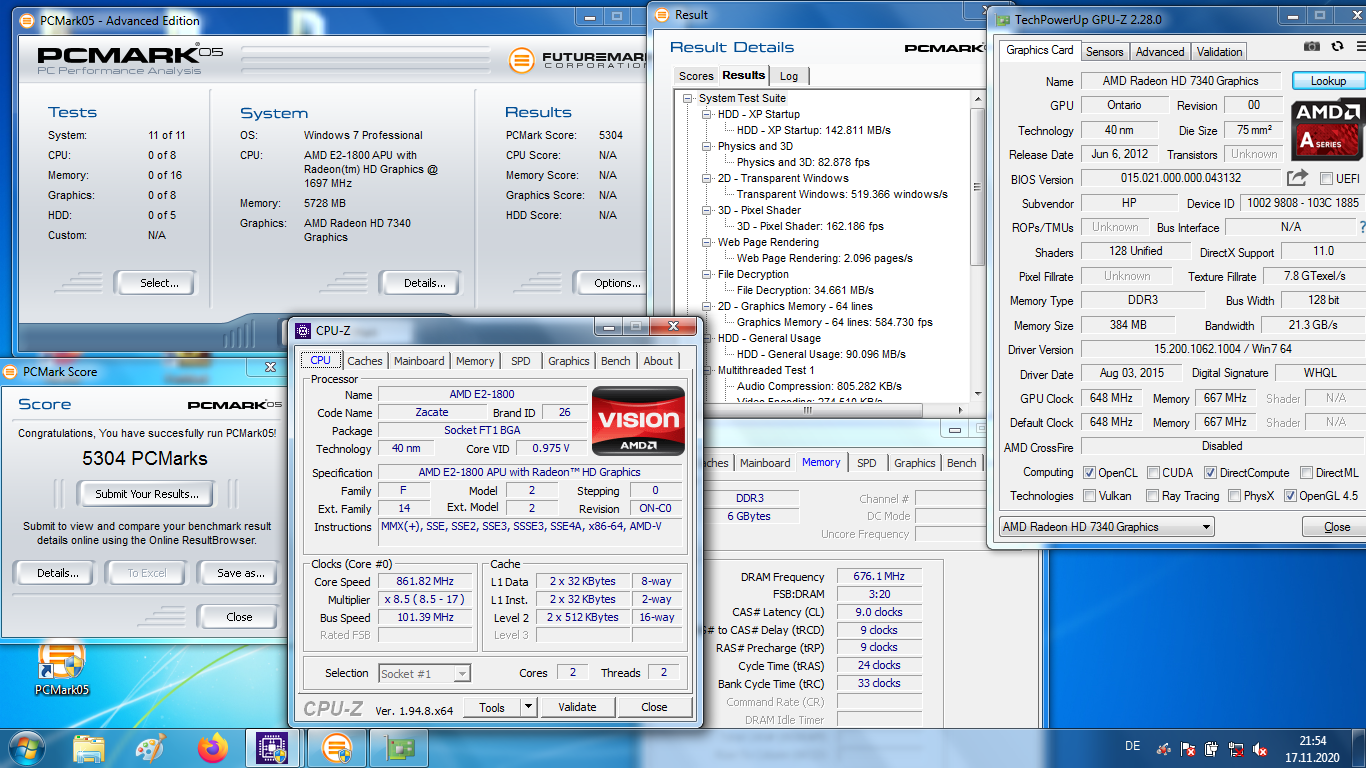
Task: Click the Result window title bar icon
Action: tap(662, 15)
